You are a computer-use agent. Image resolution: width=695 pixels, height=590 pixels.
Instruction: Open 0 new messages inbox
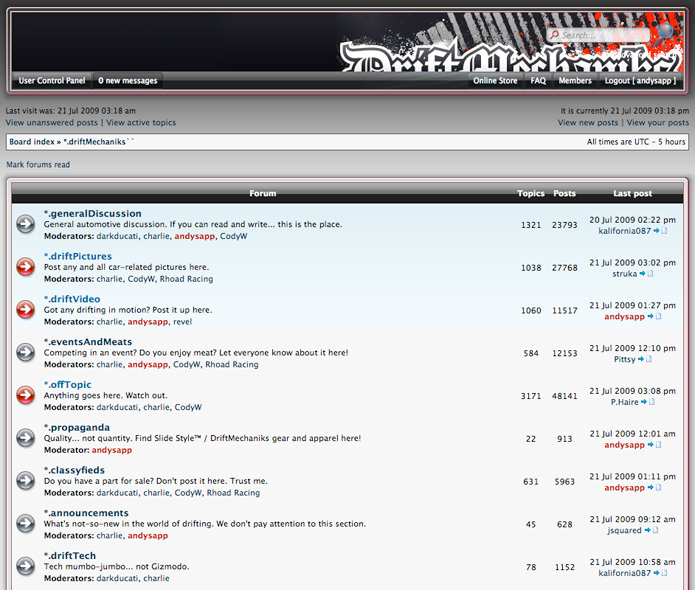(128, 81)
